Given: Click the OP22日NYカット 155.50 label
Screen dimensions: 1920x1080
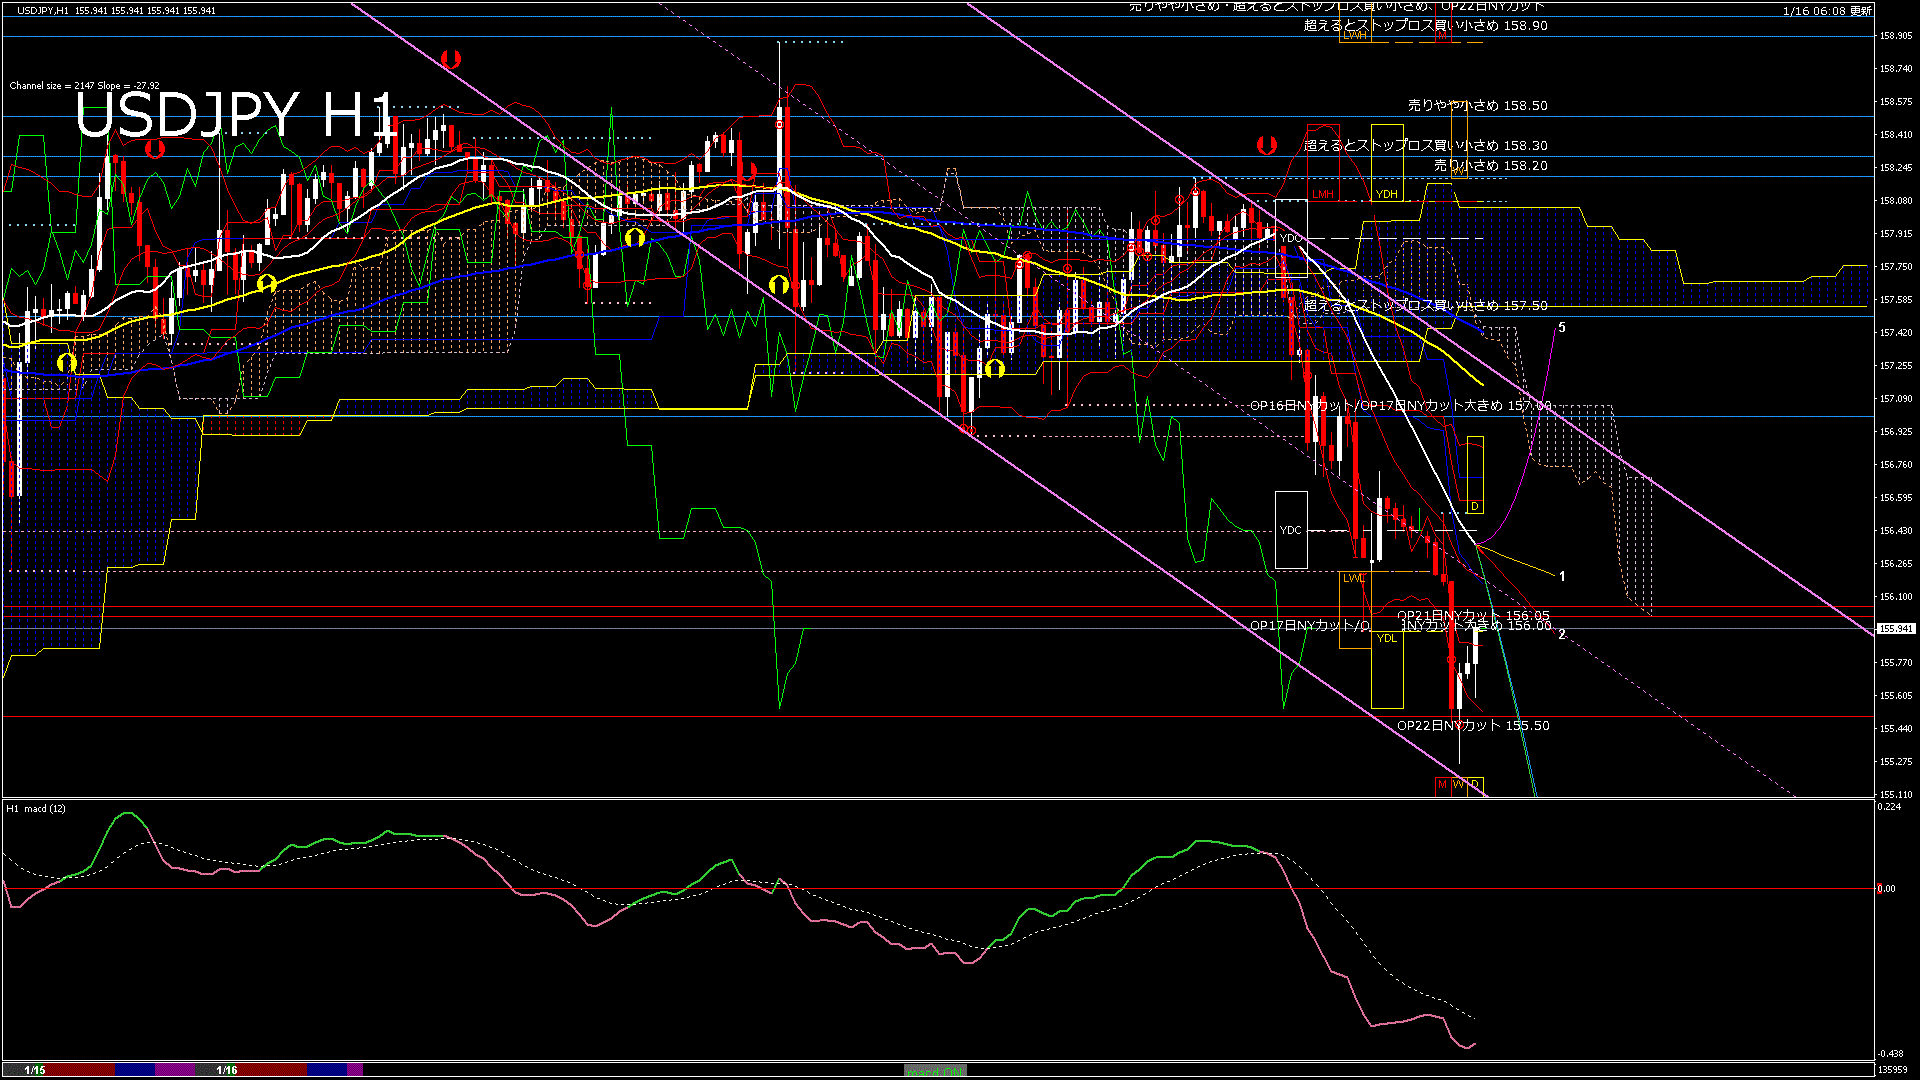Looking at the screenshot, I should pyautogui.click(x=1472, y=726).
